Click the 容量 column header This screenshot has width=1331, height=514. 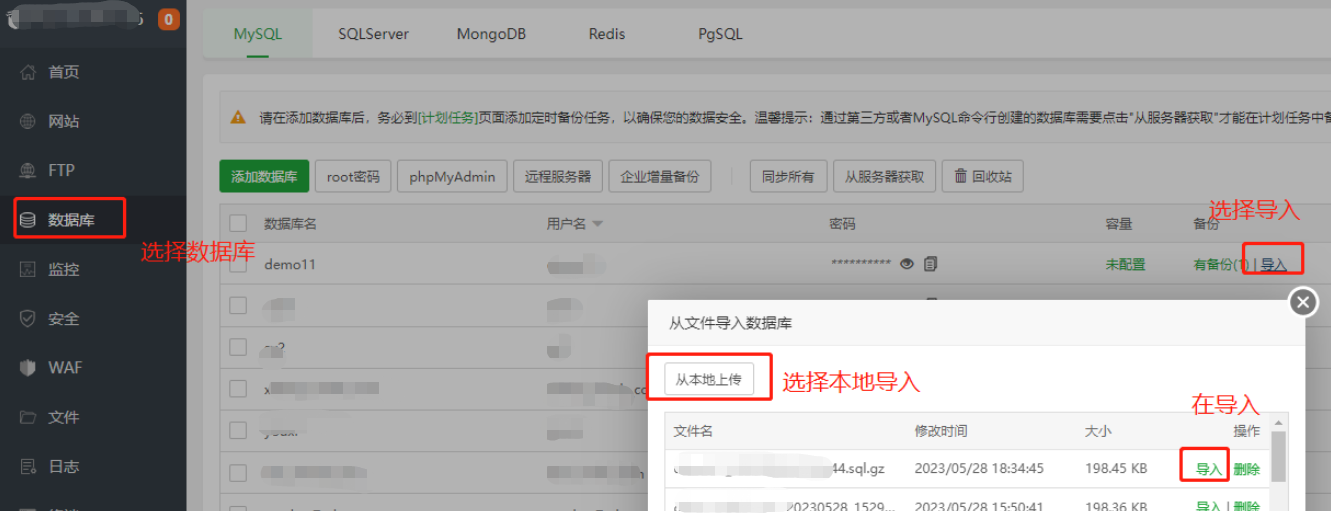(1118, 224)
